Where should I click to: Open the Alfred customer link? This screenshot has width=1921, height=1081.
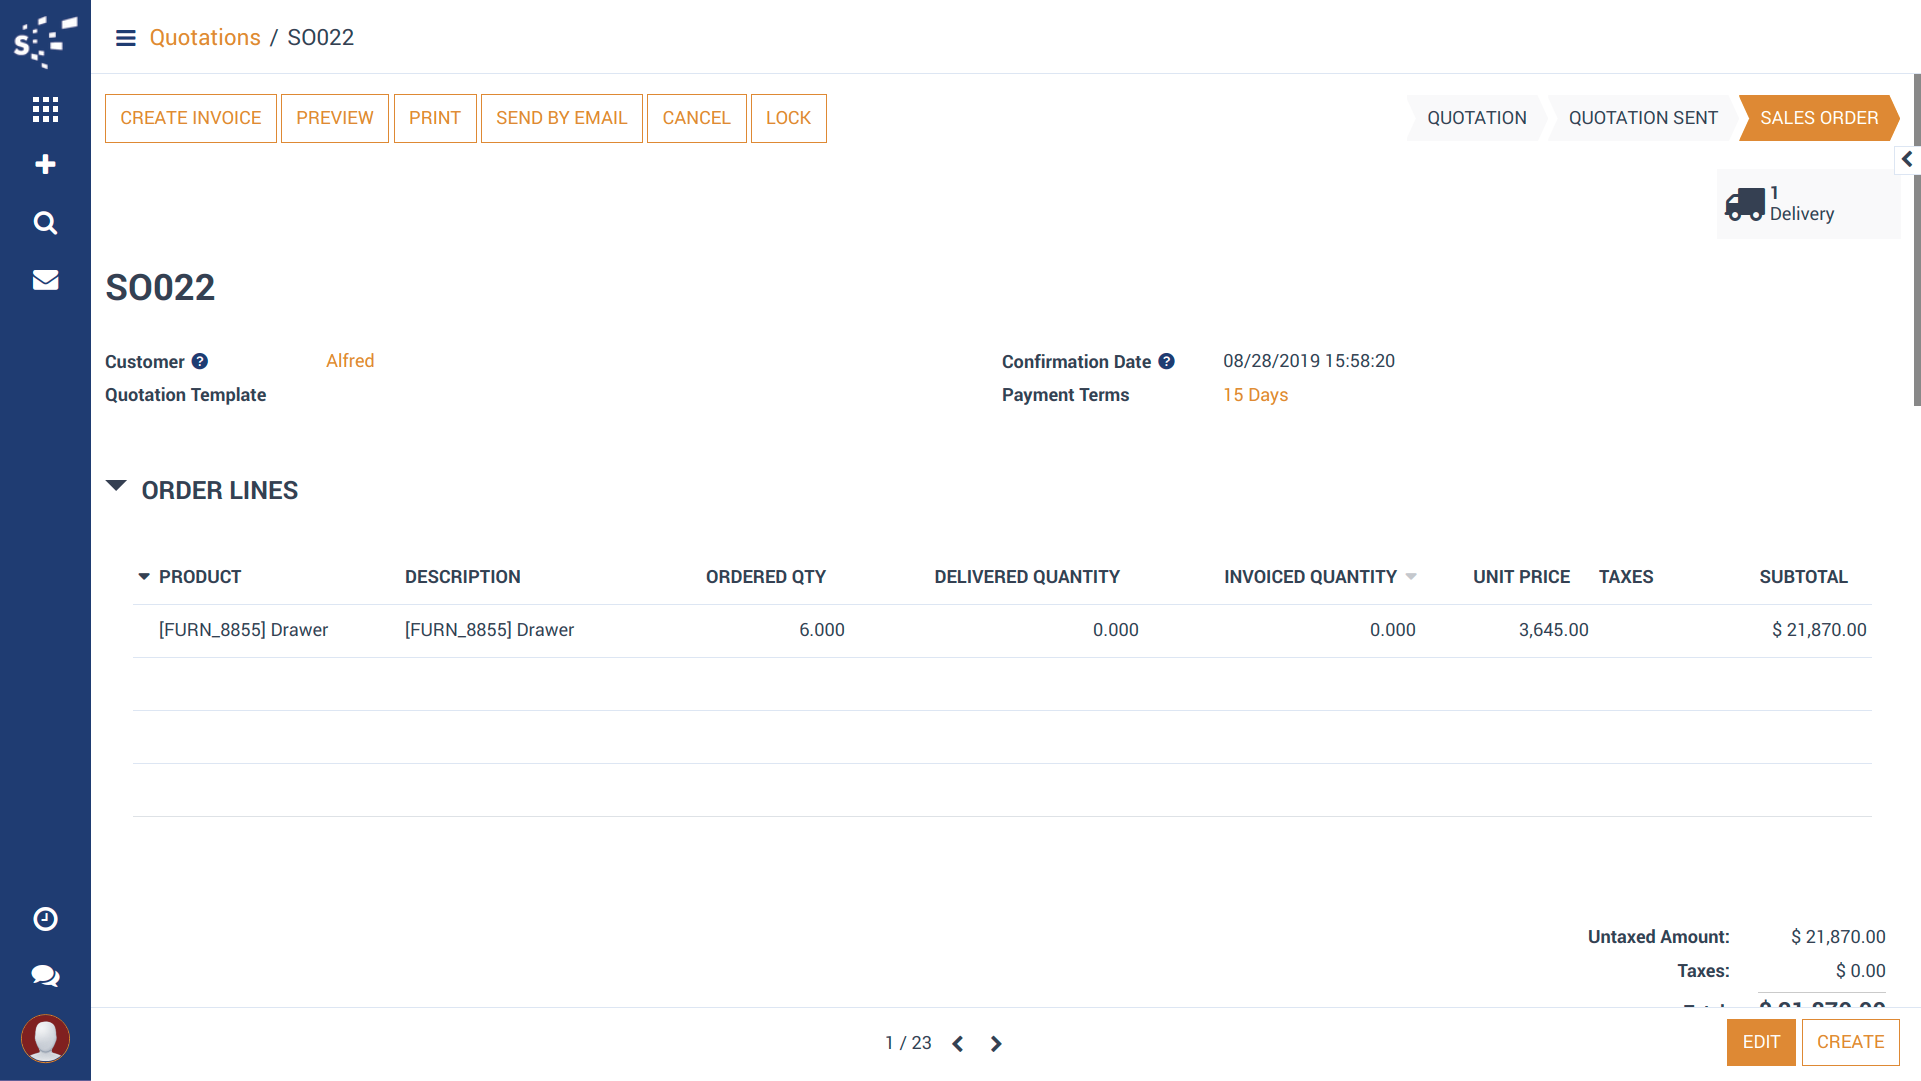[x=350, y=361]
